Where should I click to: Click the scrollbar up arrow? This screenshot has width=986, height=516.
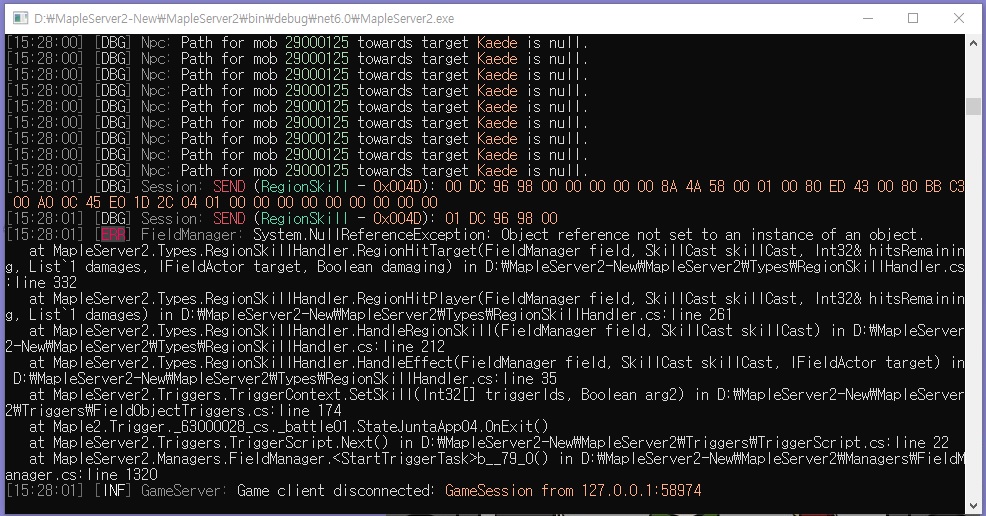click(x=973, y=42)
